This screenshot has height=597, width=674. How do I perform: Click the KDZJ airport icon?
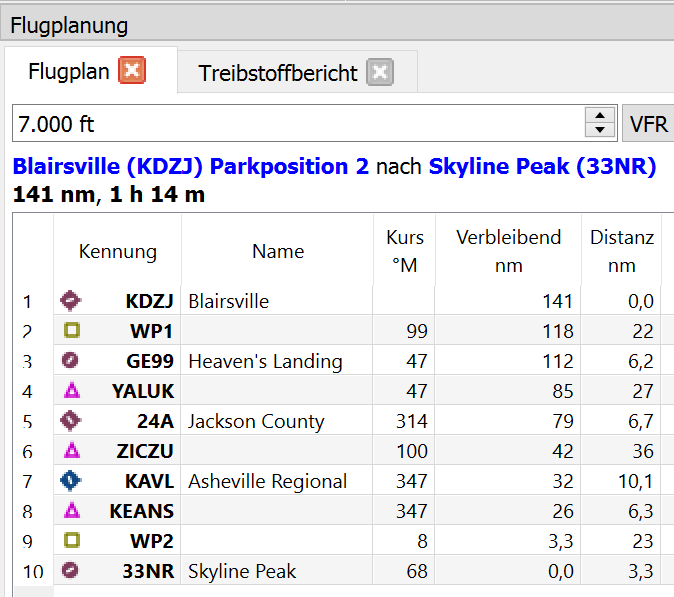[70, 300]
